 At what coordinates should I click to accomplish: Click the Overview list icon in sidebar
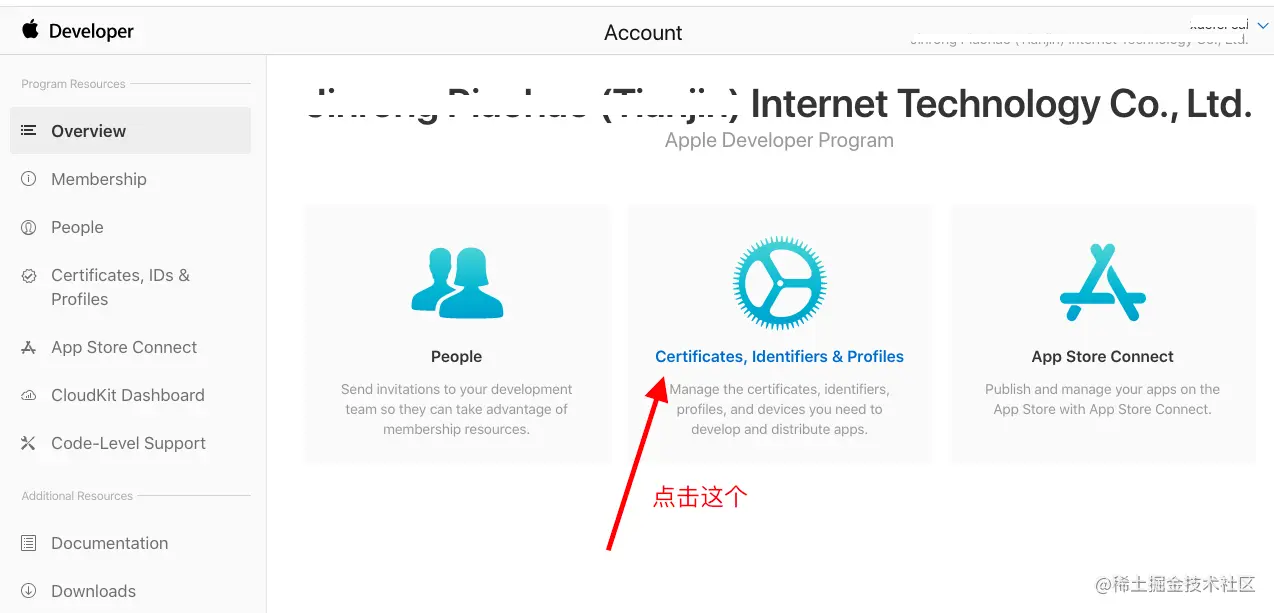29,130
